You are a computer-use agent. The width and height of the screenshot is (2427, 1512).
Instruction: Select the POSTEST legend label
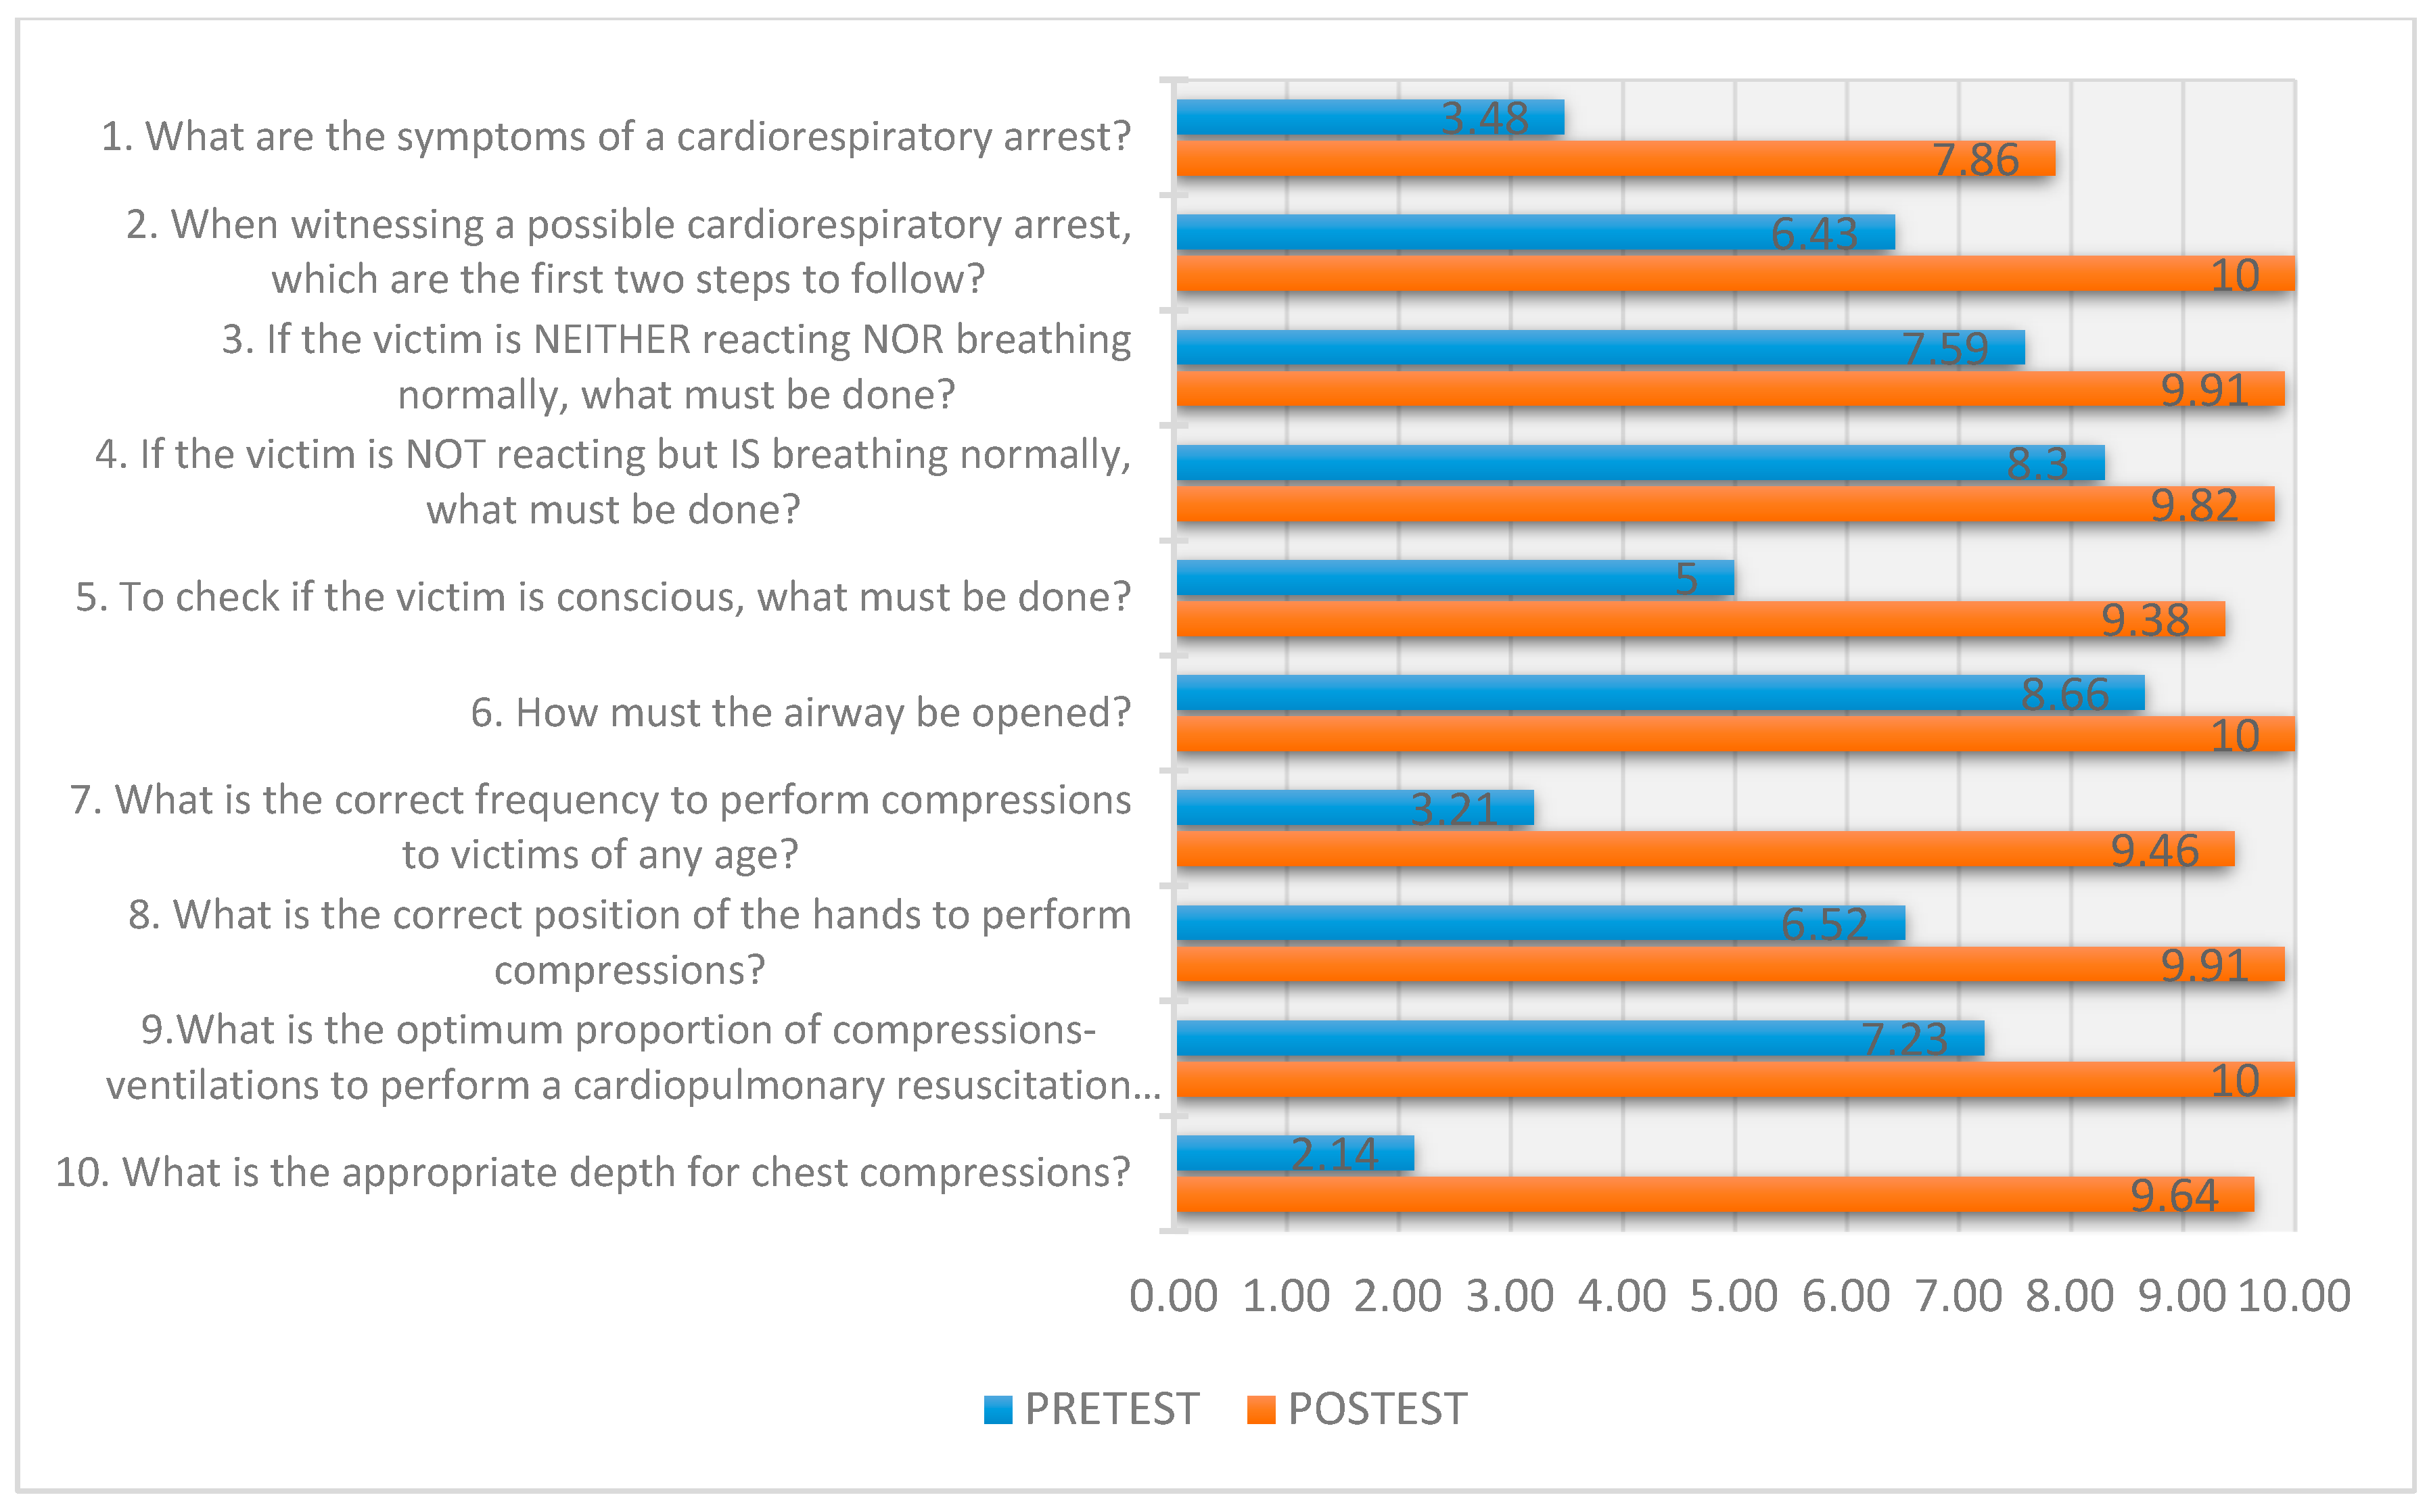coord(1377,1410)
